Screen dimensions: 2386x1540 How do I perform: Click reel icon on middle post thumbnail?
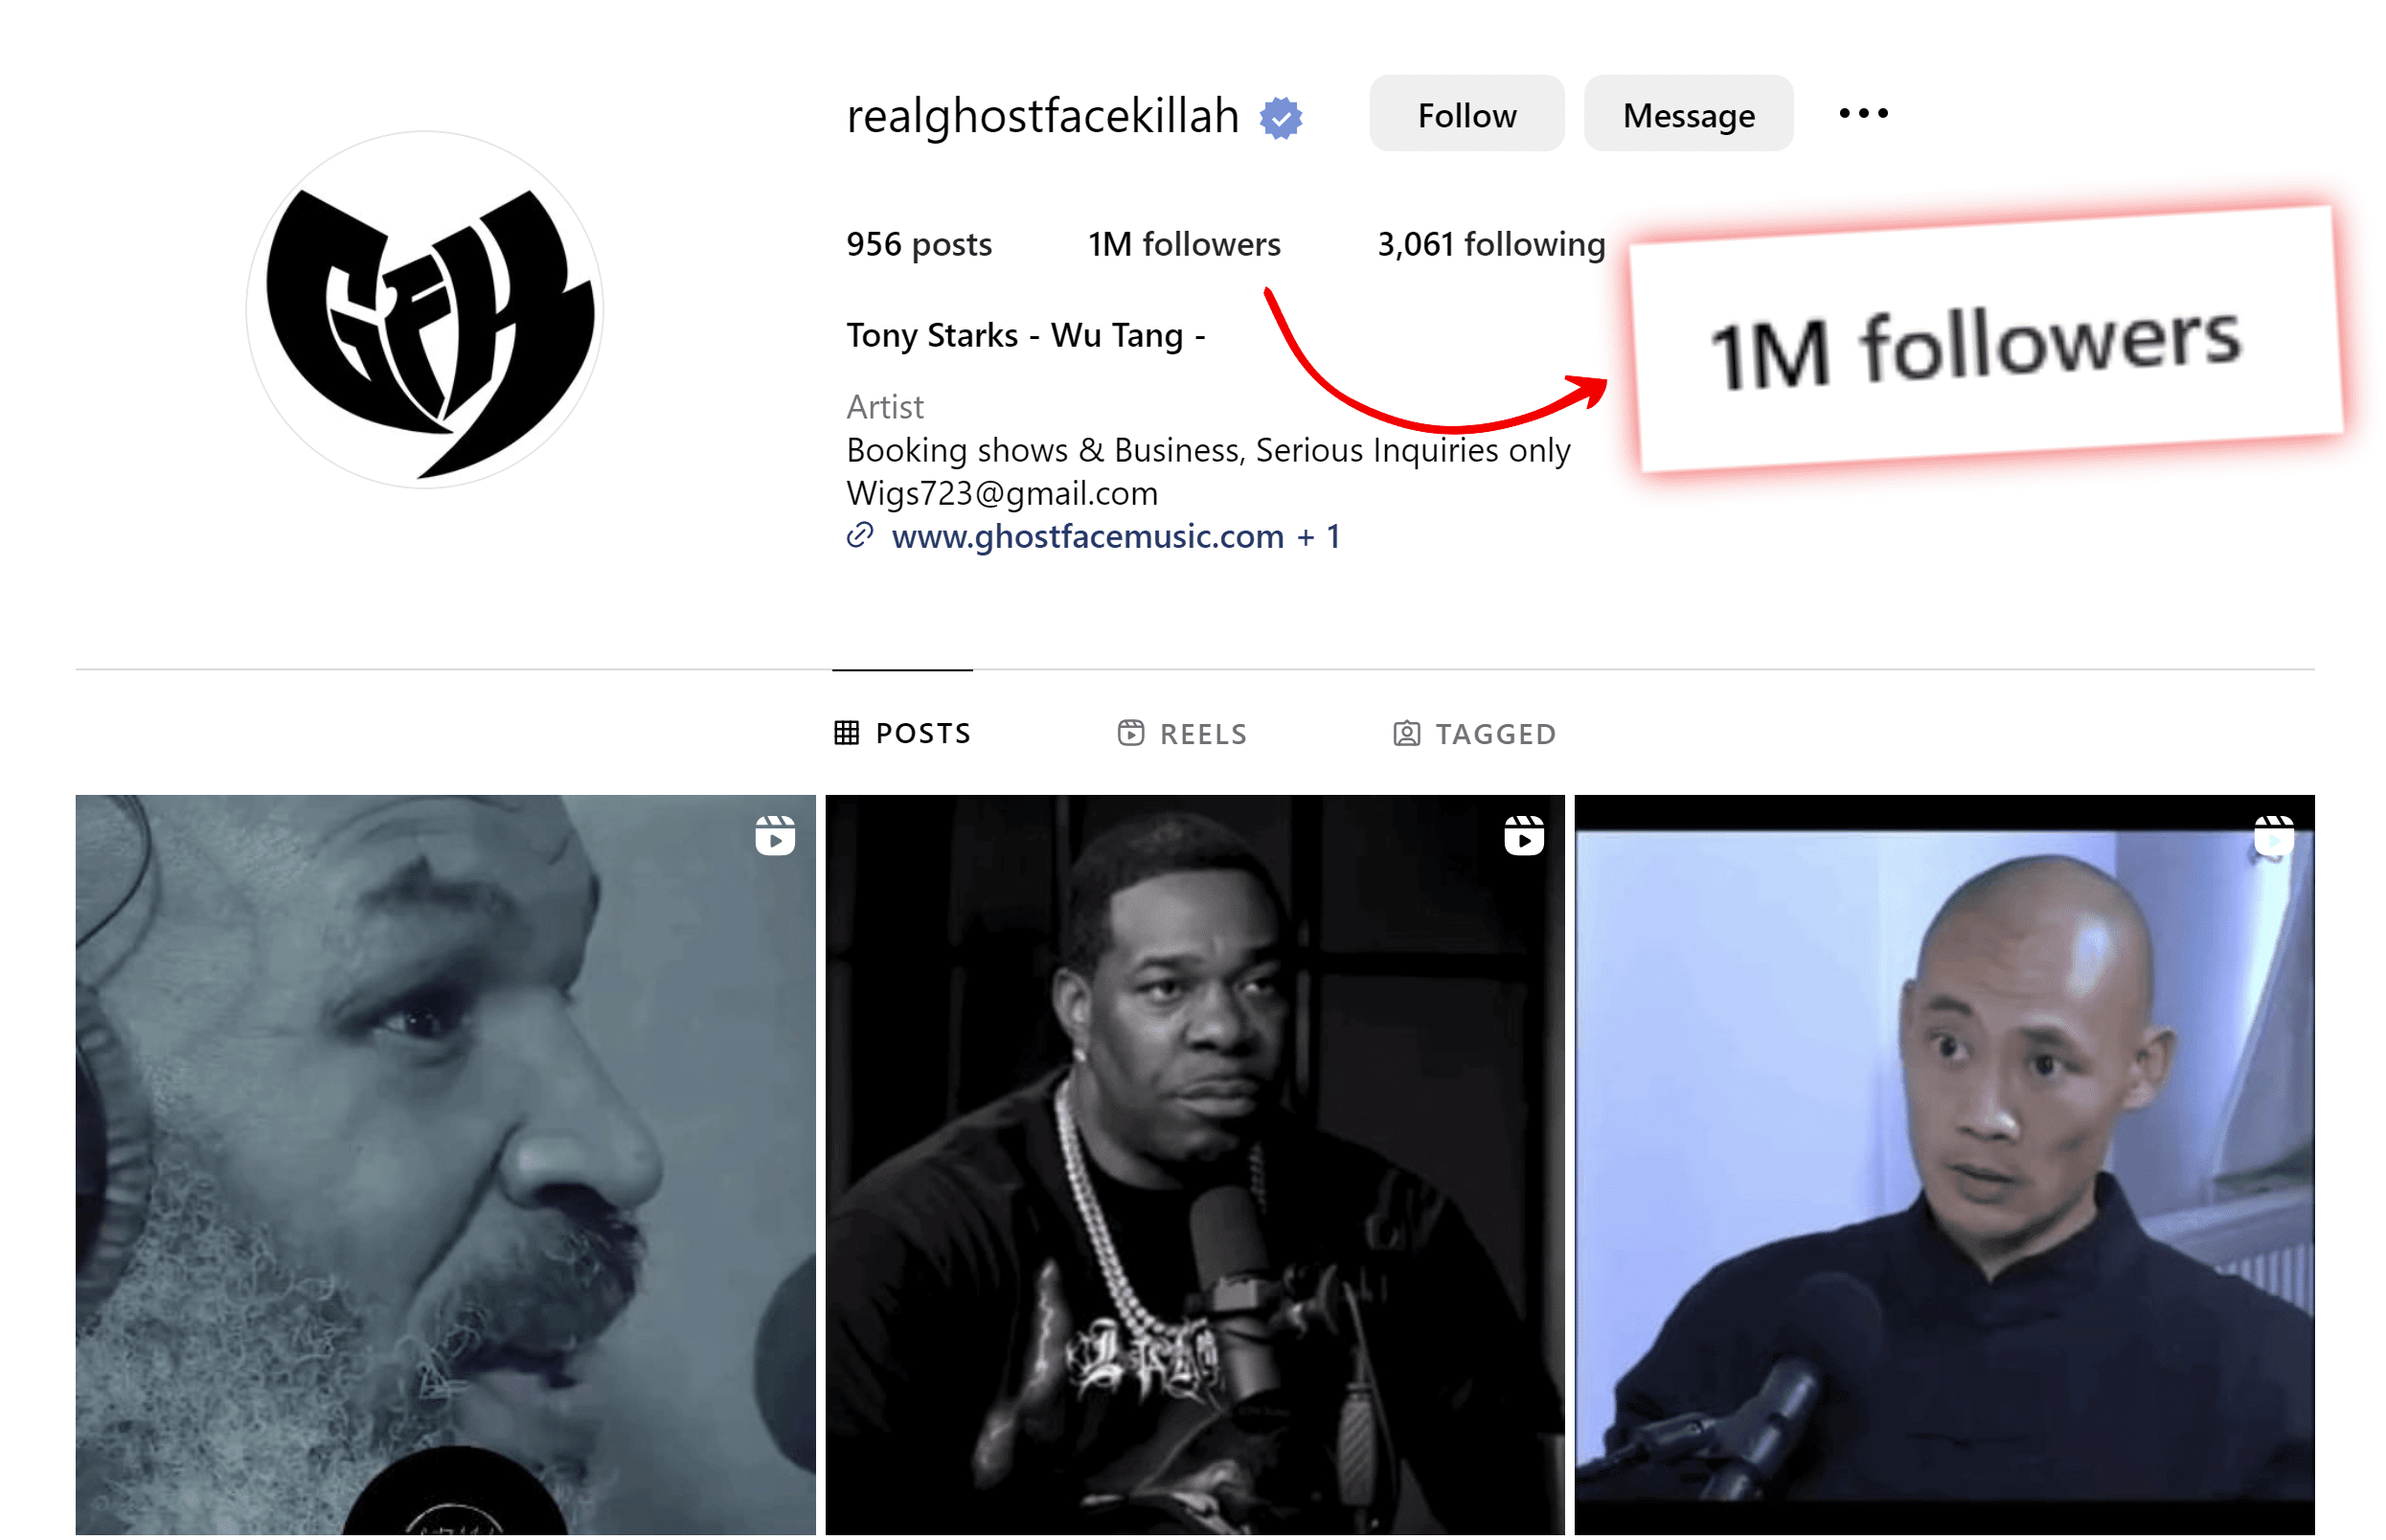click(1524, 835)
